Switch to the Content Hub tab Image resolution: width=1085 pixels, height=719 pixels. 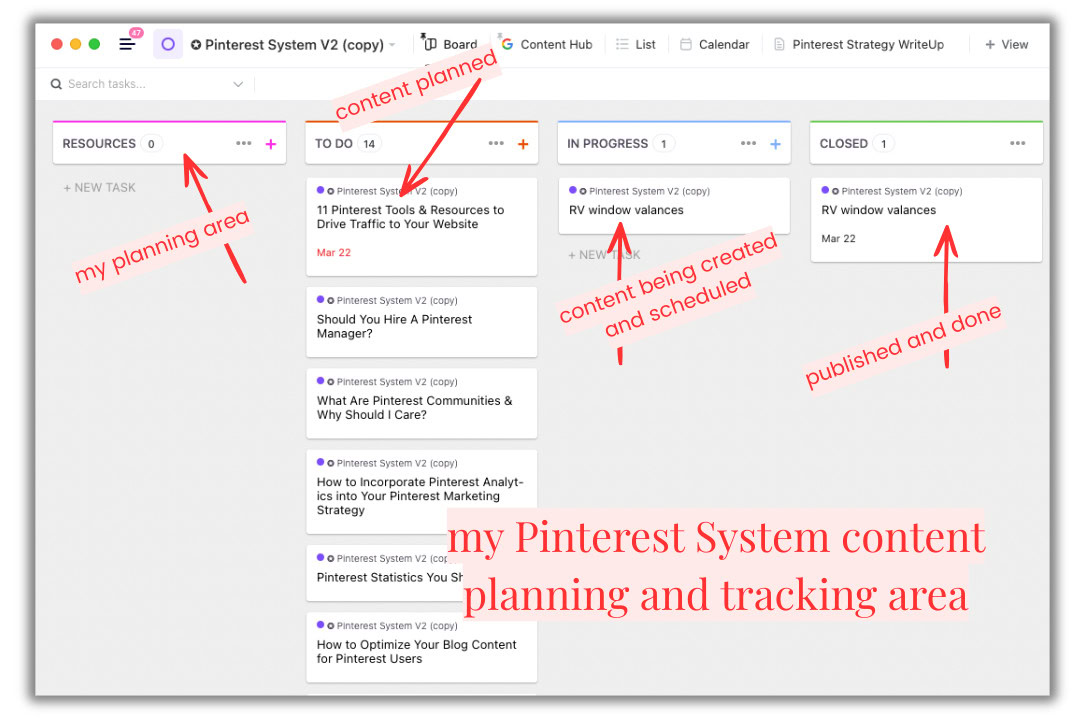[x=547, y=44]
